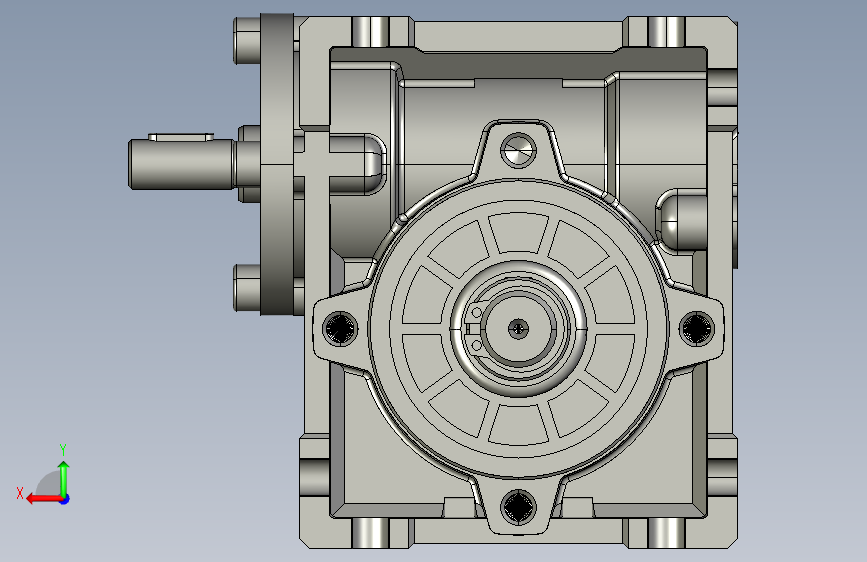Select the round input flange disc on the left
This screenshot has height=562, width=867.
277,164
